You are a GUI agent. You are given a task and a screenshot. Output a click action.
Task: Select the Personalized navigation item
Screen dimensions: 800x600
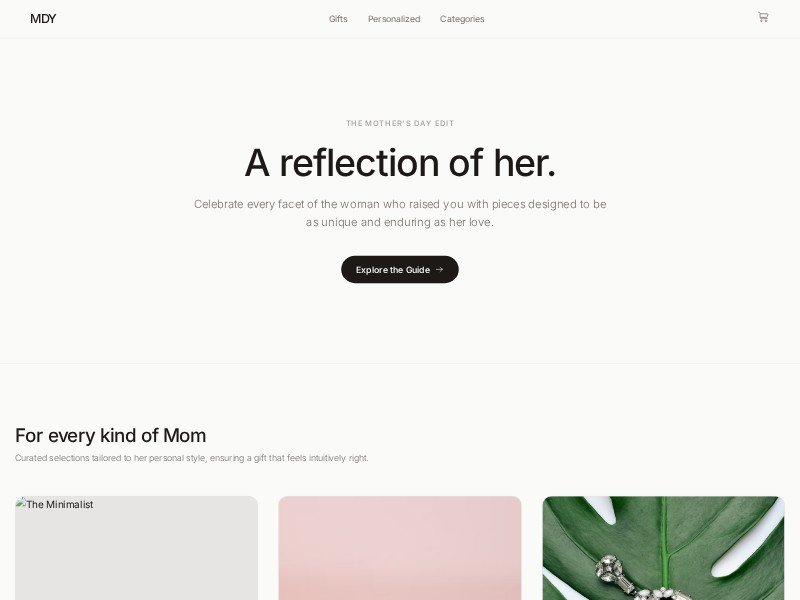(394, 19)
